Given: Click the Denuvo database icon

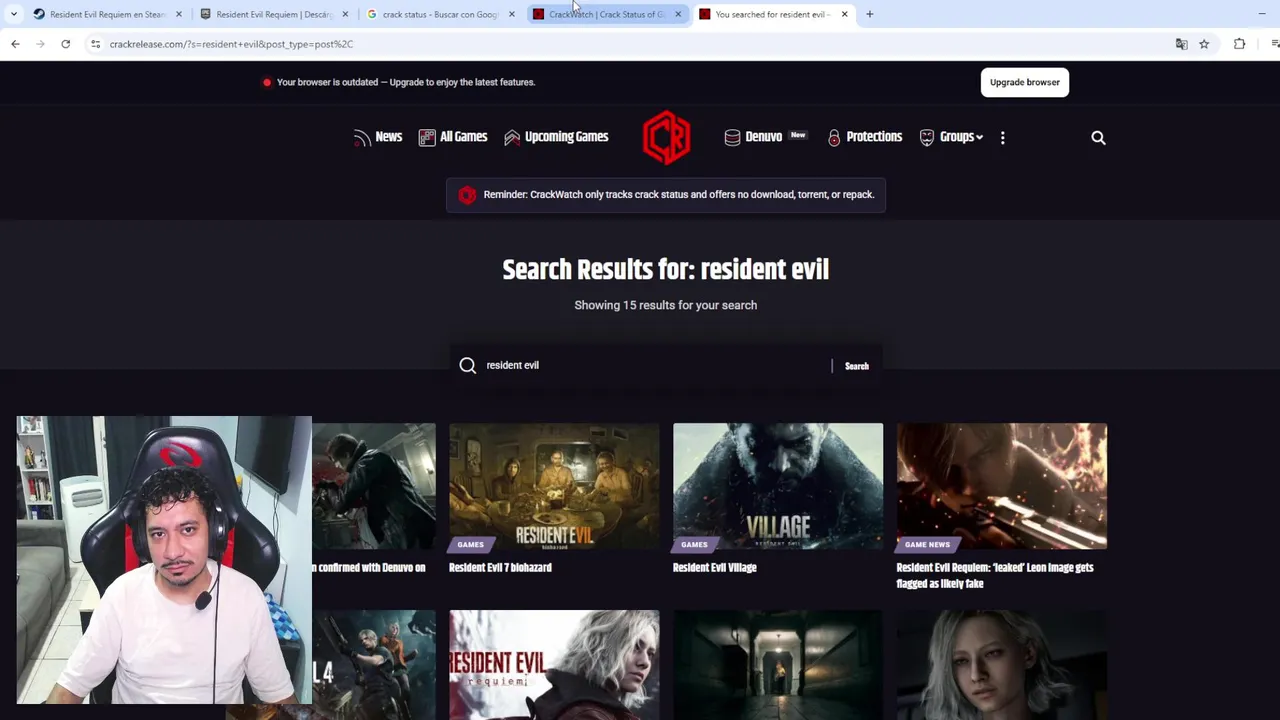Looking at the screenshot, I should coord(732,138).
